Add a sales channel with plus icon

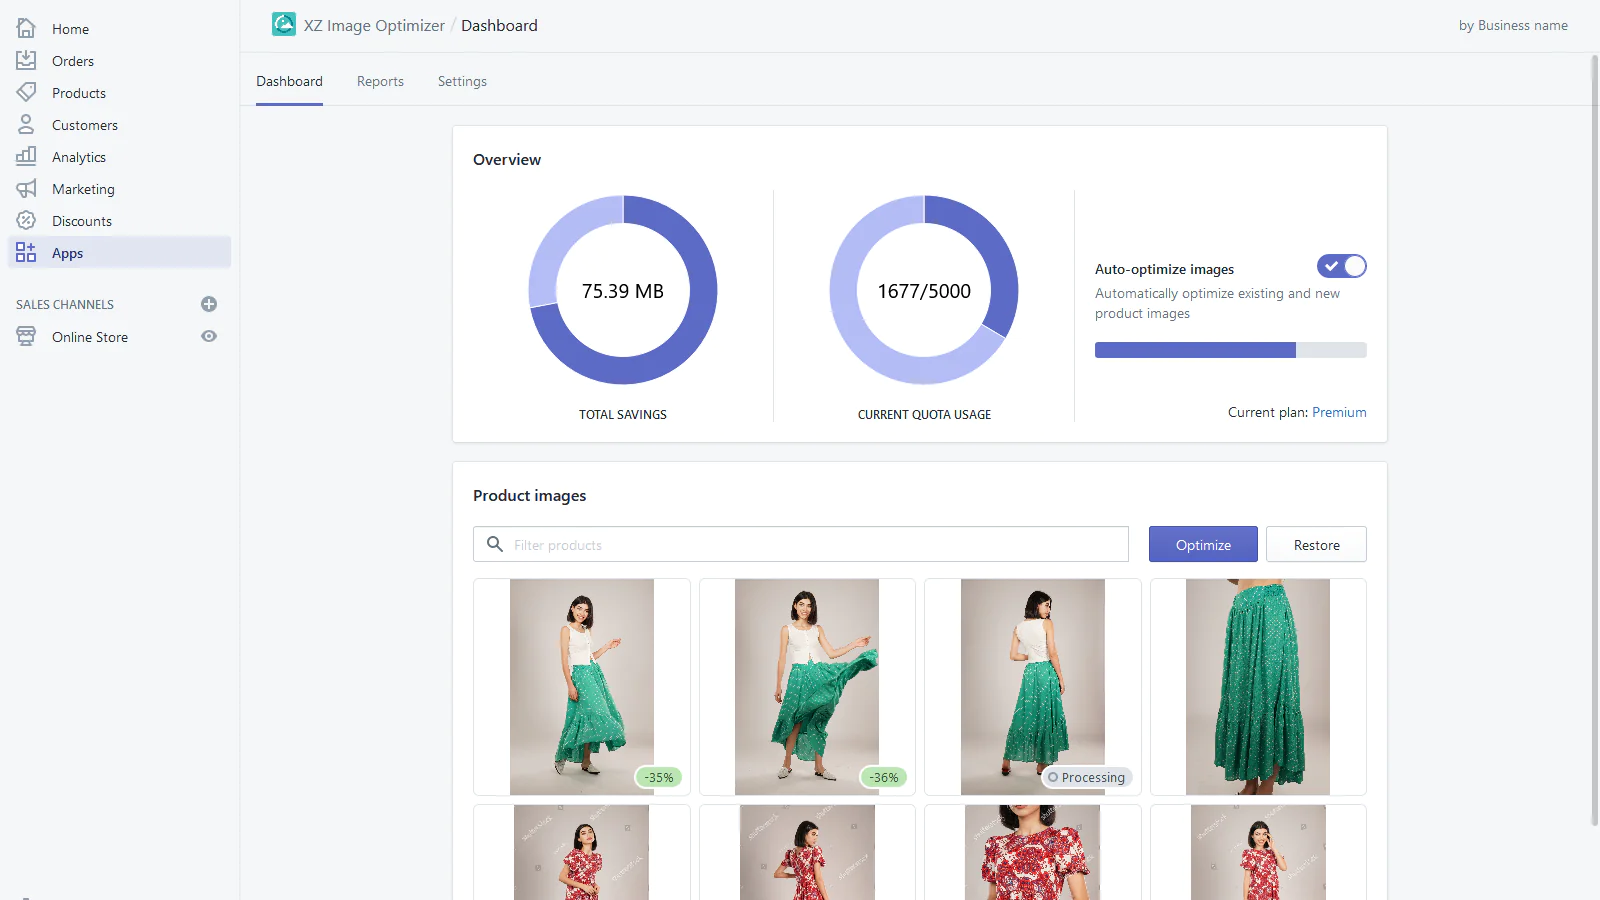pyautogui.click(x=209, y=304)
